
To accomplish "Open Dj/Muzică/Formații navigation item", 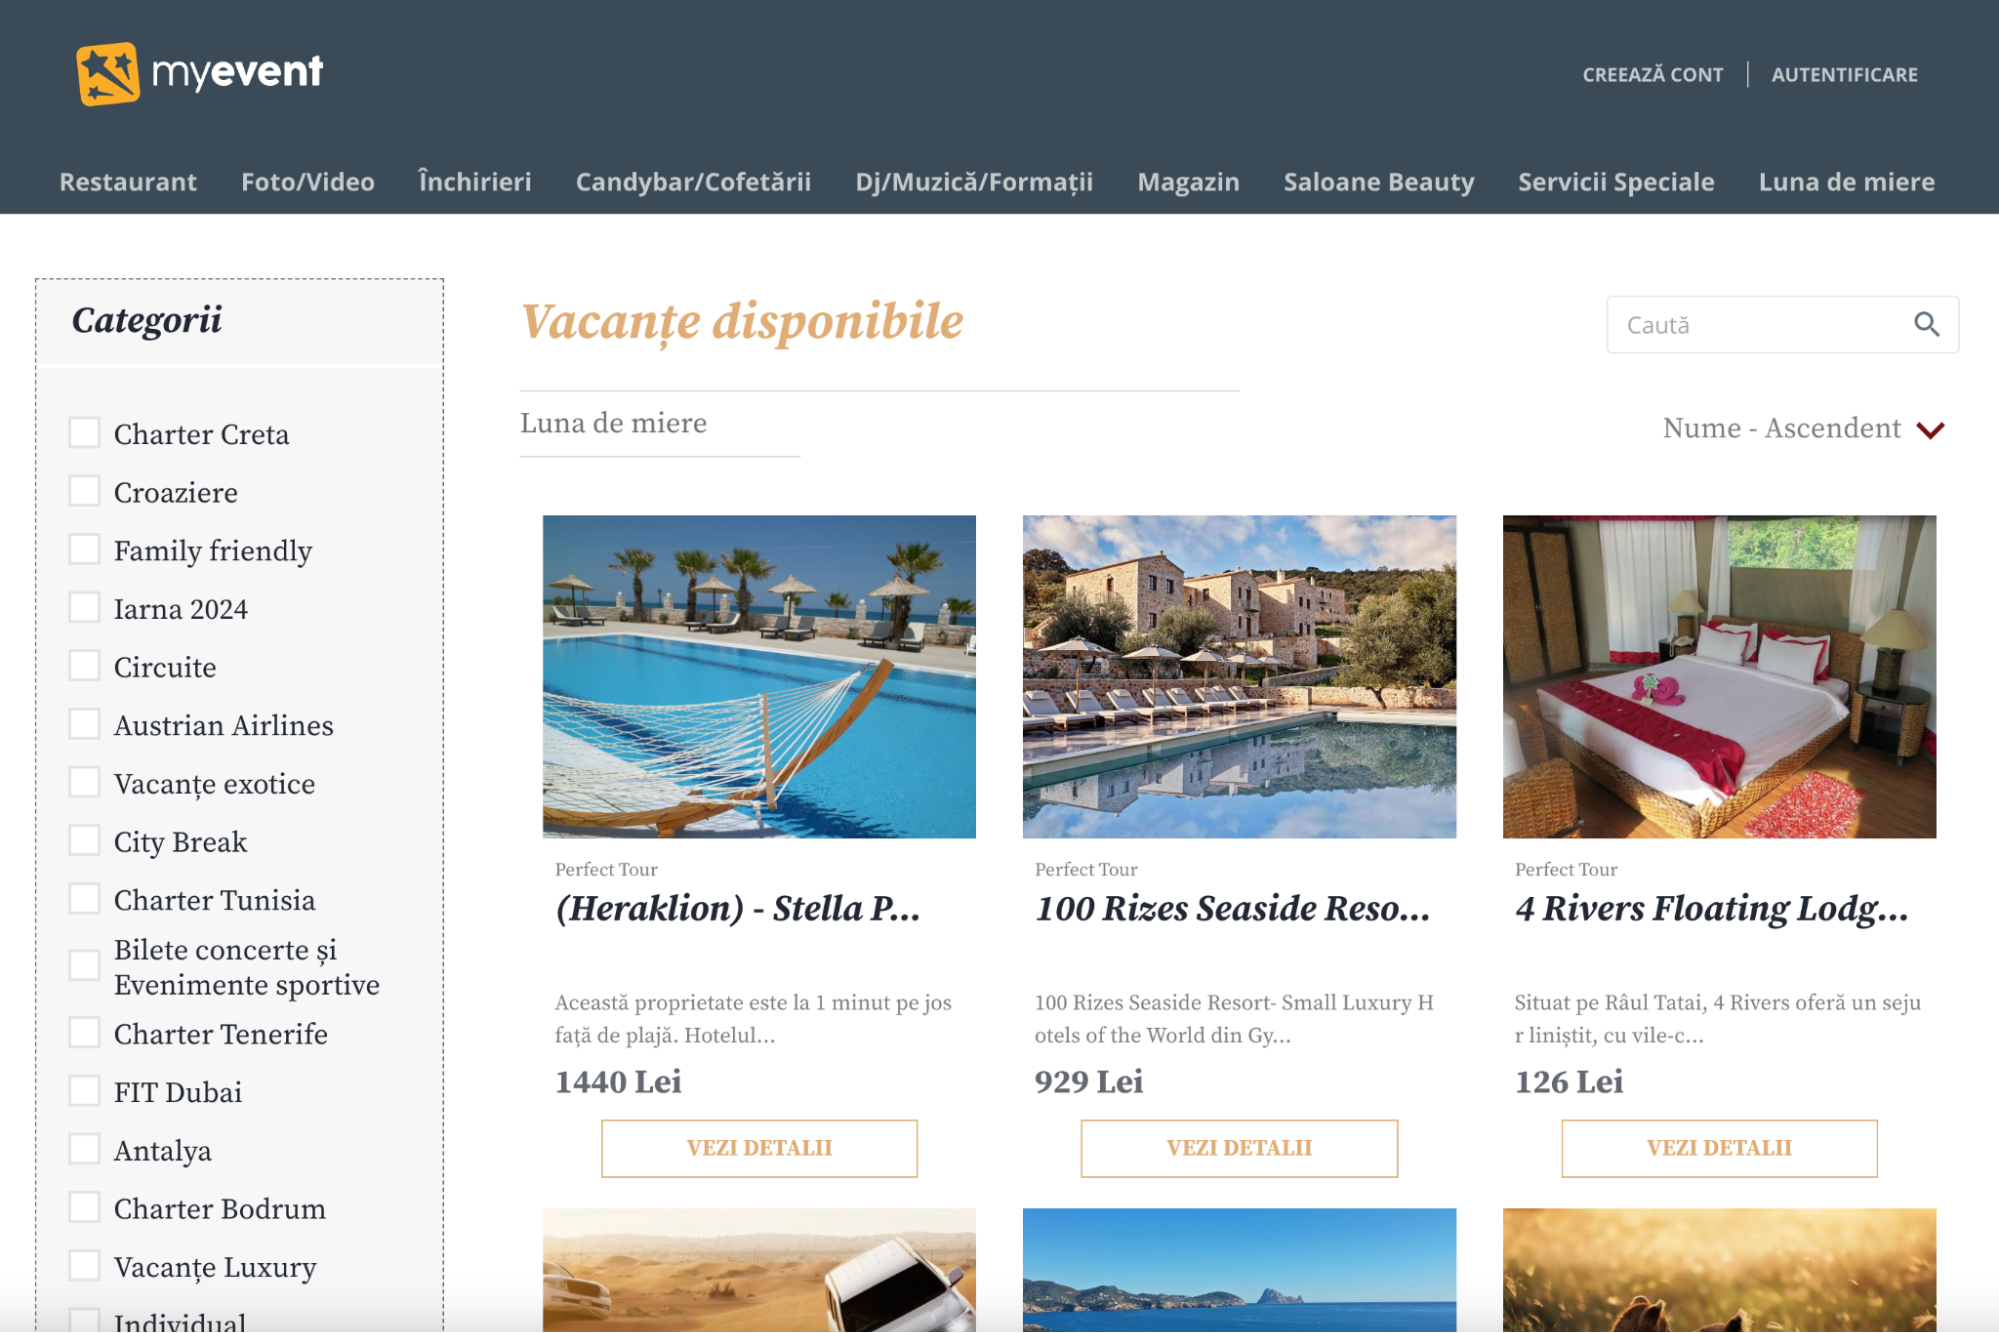I will tap(974, 182).
